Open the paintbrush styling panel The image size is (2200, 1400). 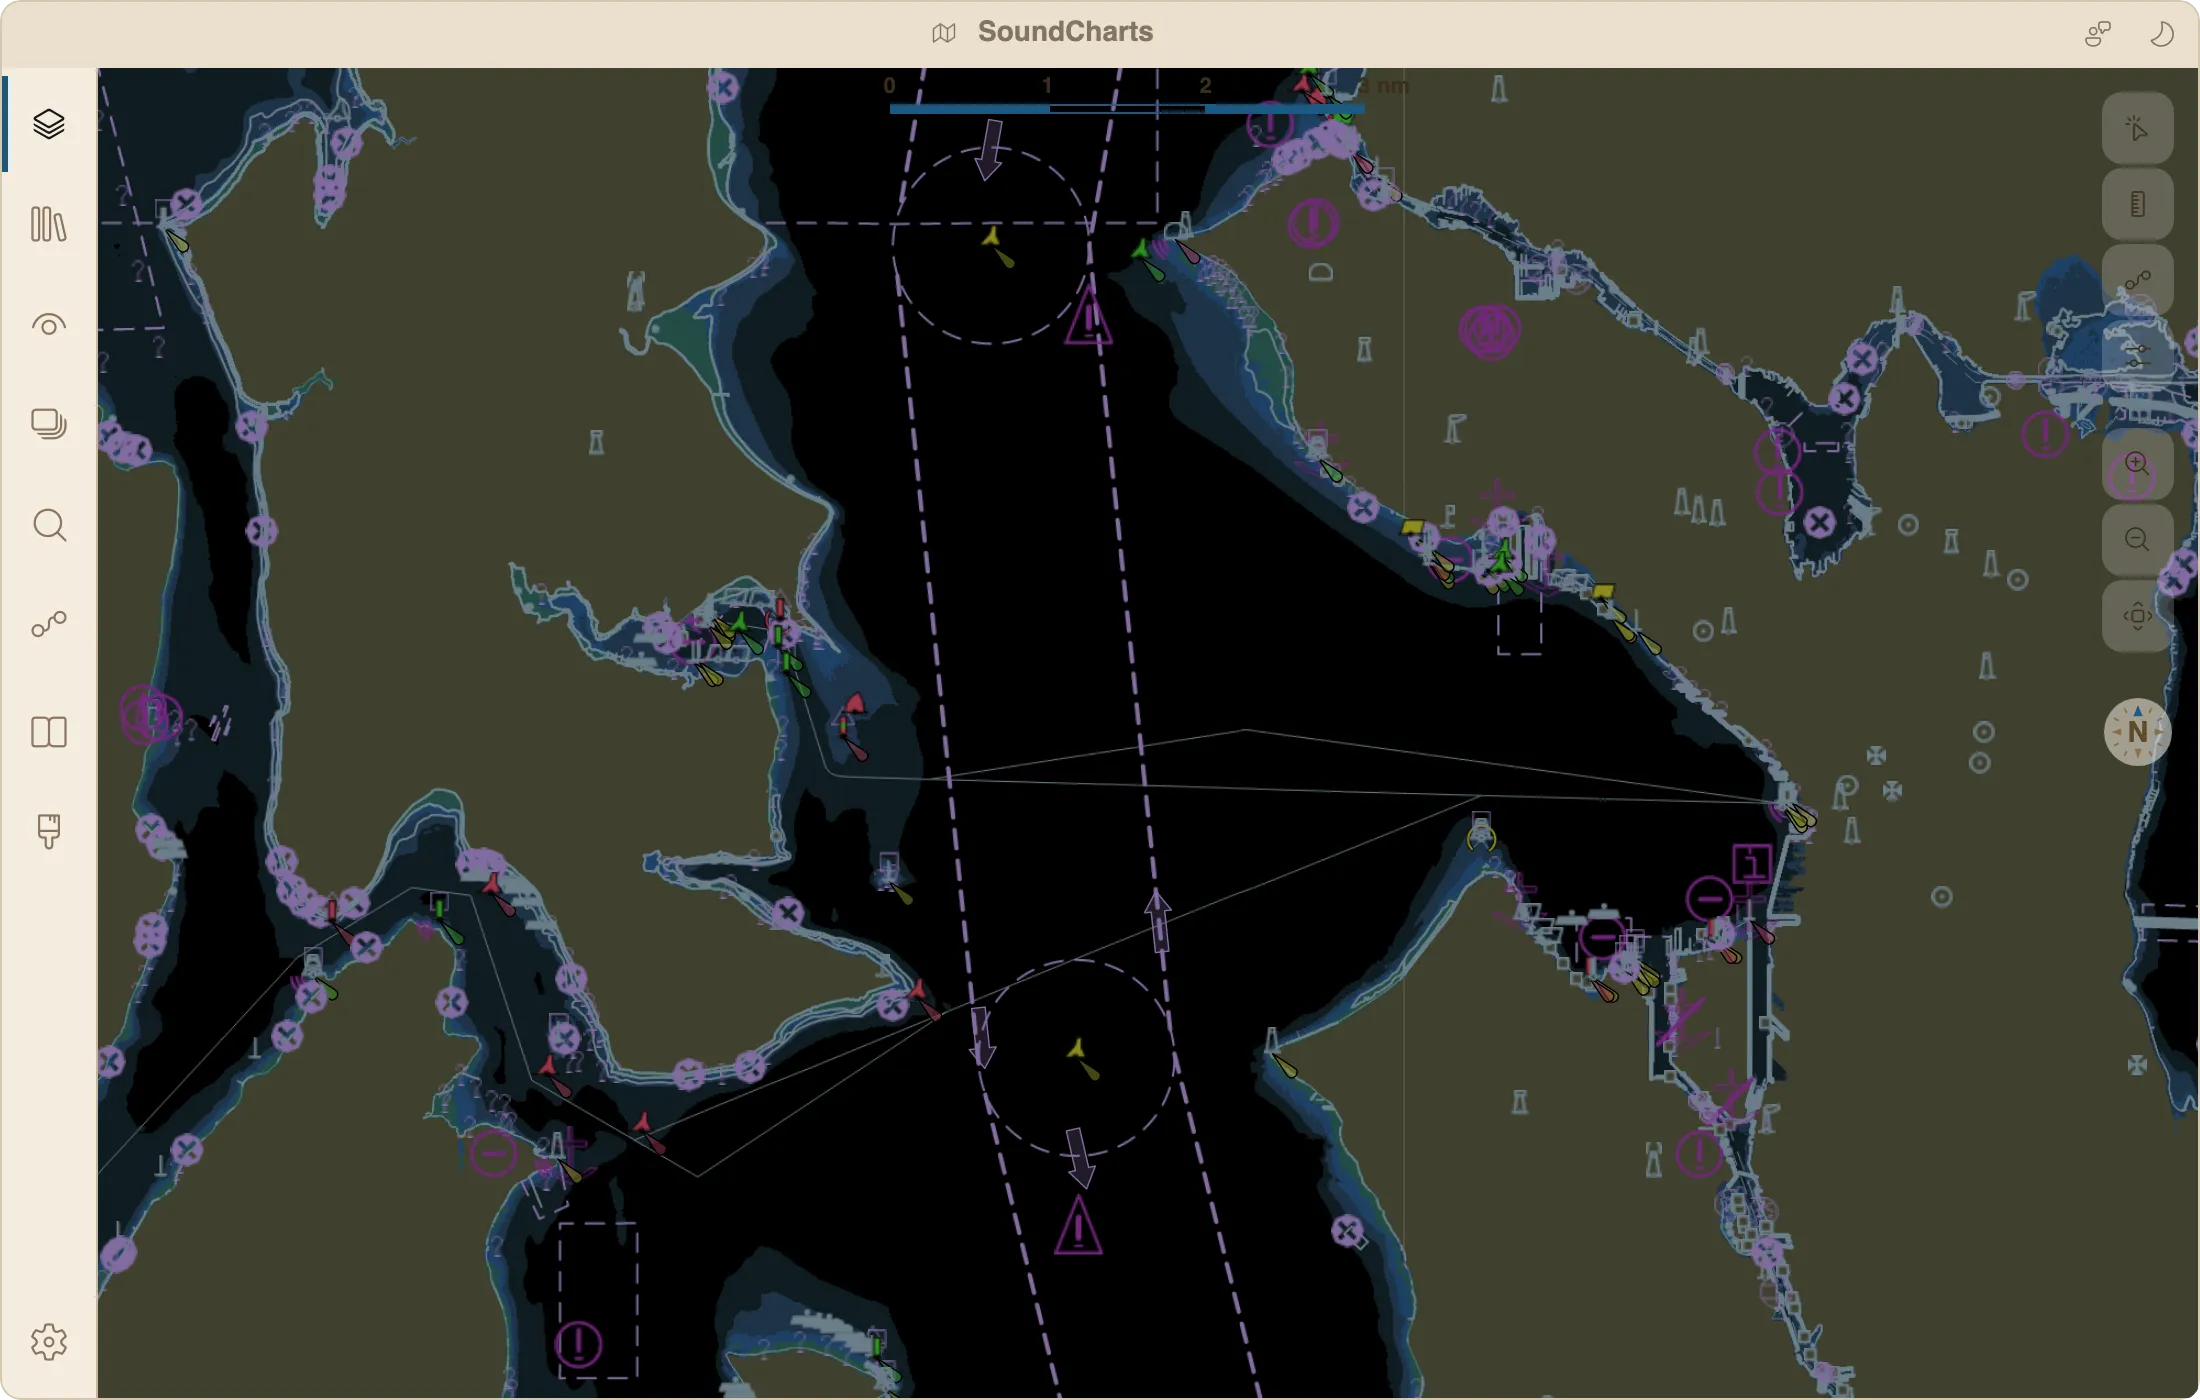click(49, 831)
